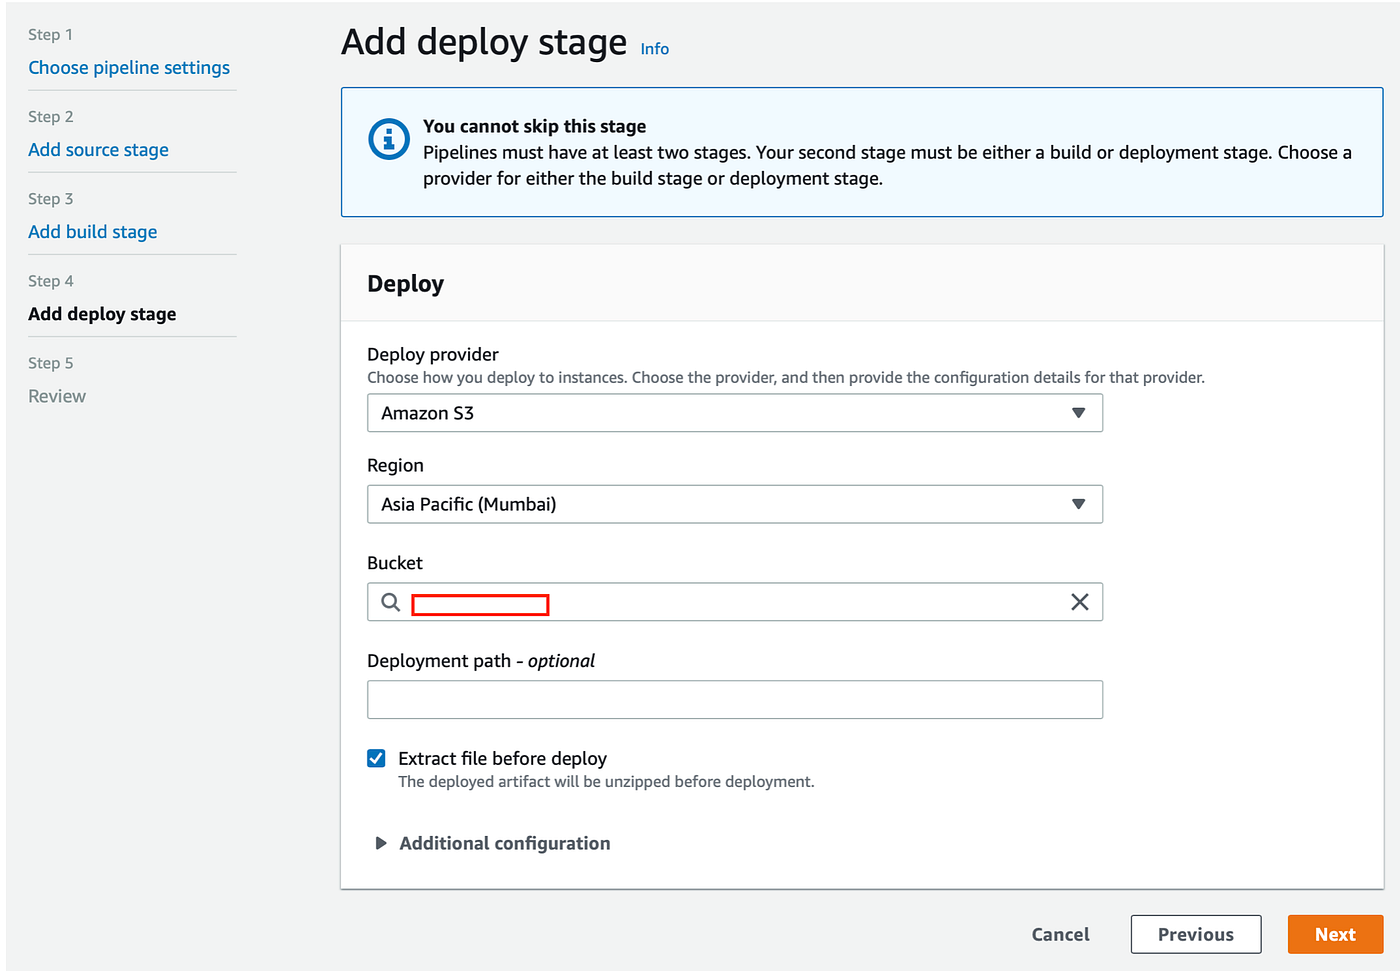Click the magnifier icon in the Bucket field
This screenshot has height=971, width=1400.
(390, 602)
